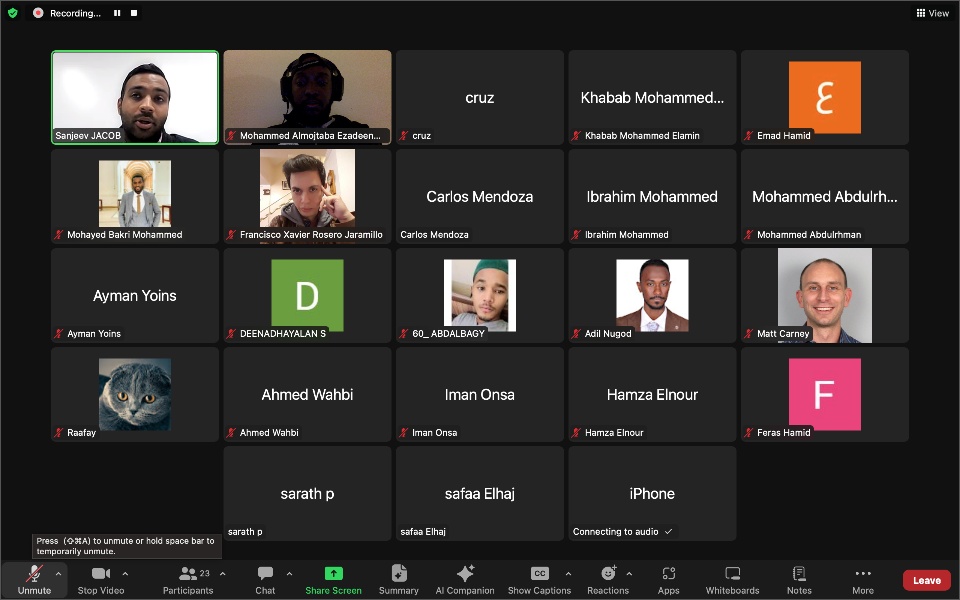Open the Participants panel
Image resolution: width=960 pixels, height=600 pixels.
[x=188, y=579]
